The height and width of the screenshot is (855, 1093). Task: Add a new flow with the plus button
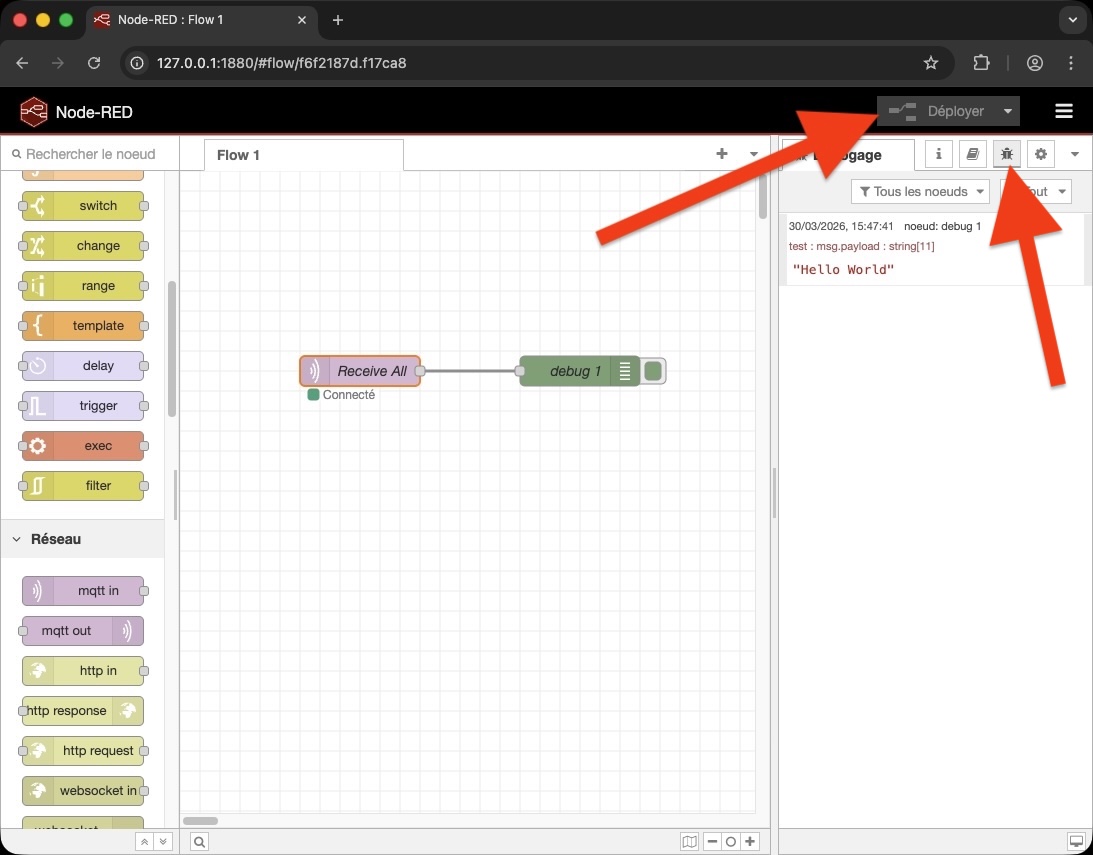click(722, 154)
